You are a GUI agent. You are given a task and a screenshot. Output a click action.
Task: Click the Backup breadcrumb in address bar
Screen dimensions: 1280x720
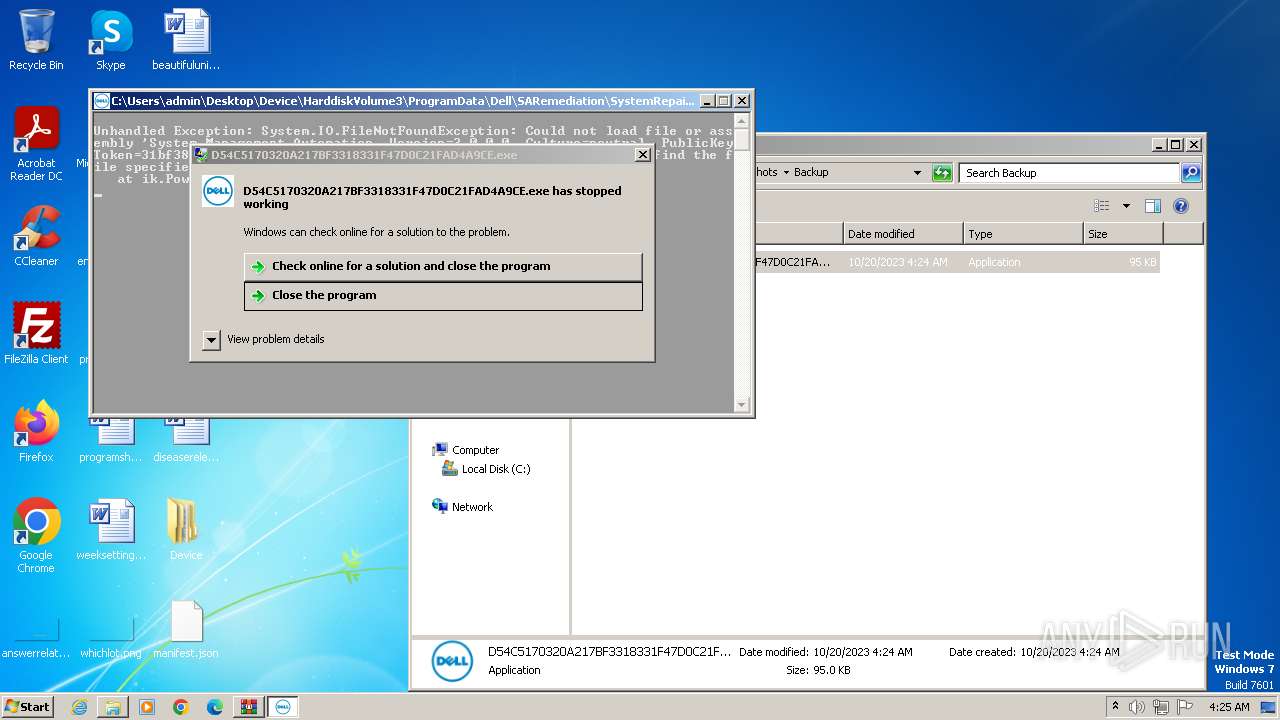(x=811, y=173)
